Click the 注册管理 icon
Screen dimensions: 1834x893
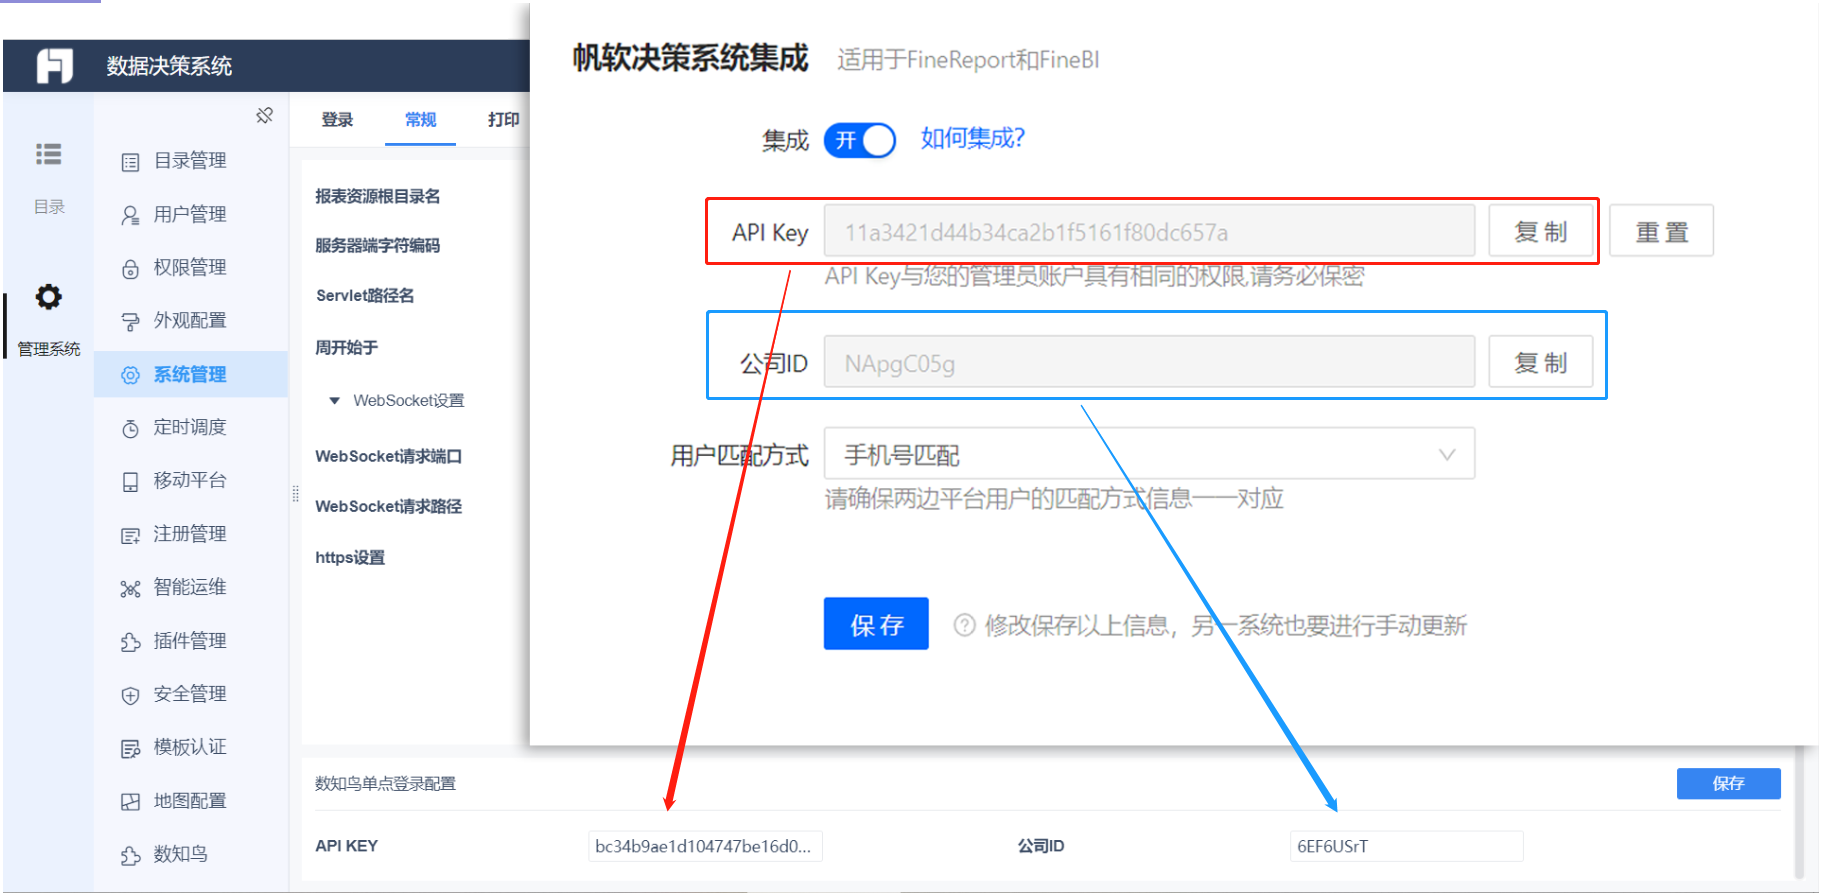pos(130,535)
